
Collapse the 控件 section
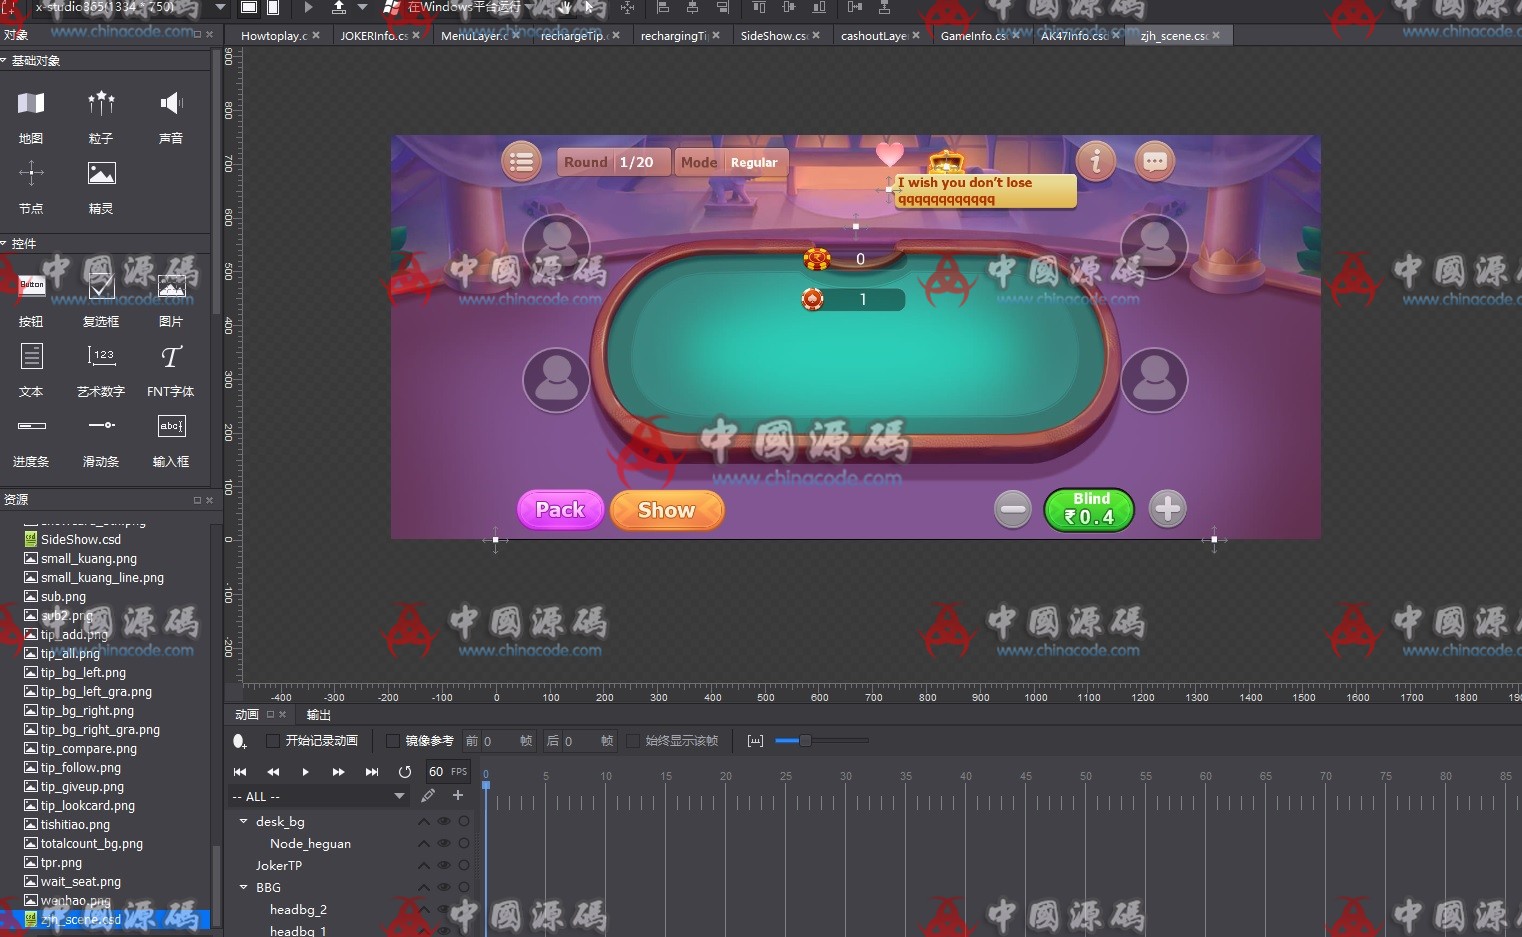click(x=4, y=244)
